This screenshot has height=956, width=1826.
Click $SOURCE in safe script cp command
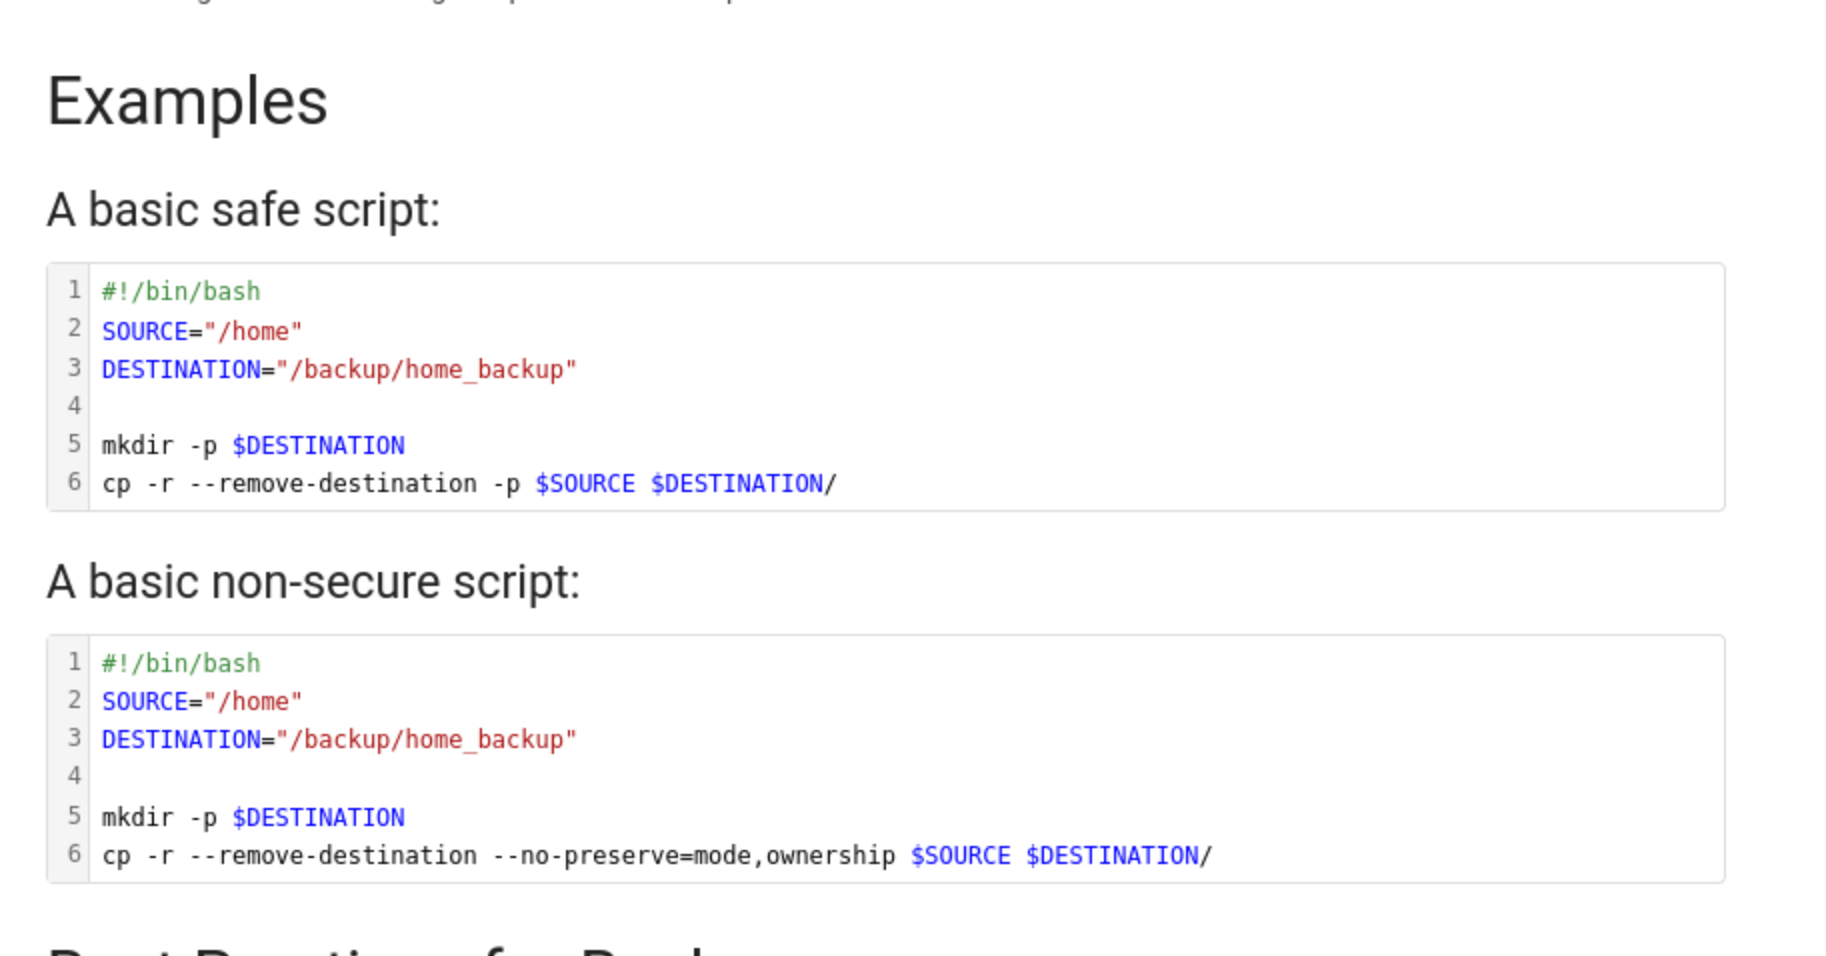pyautogui.click(x=585, y=484)
